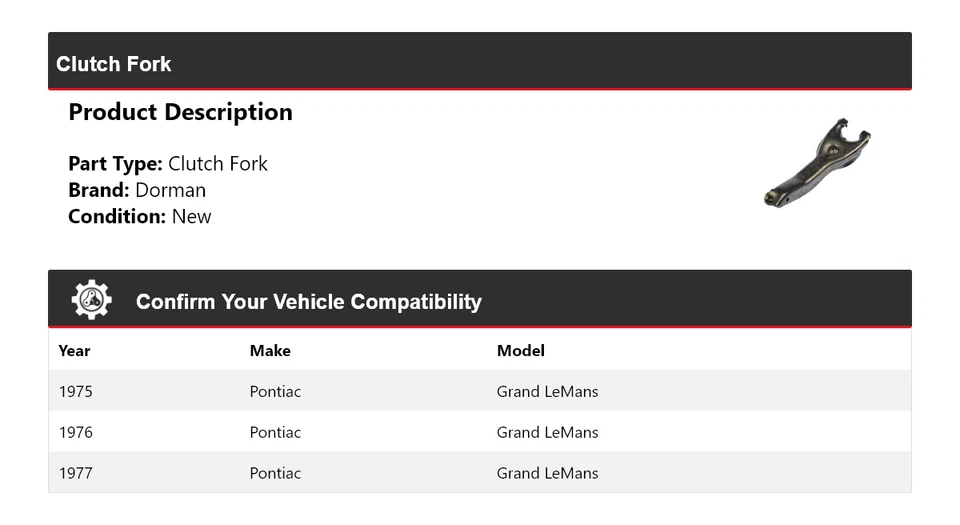Click the clutch fork product image

817,162
